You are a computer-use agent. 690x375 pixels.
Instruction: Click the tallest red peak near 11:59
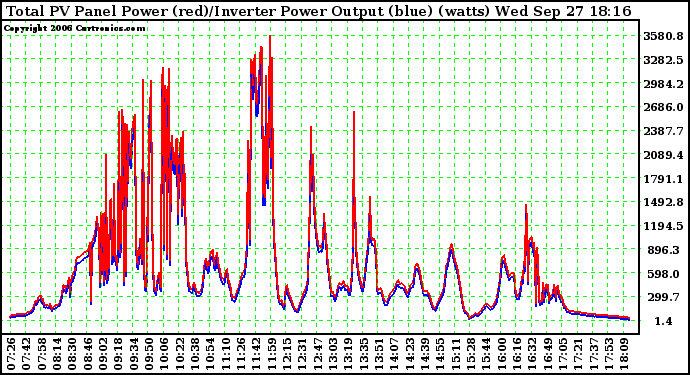tap(270, 37)
